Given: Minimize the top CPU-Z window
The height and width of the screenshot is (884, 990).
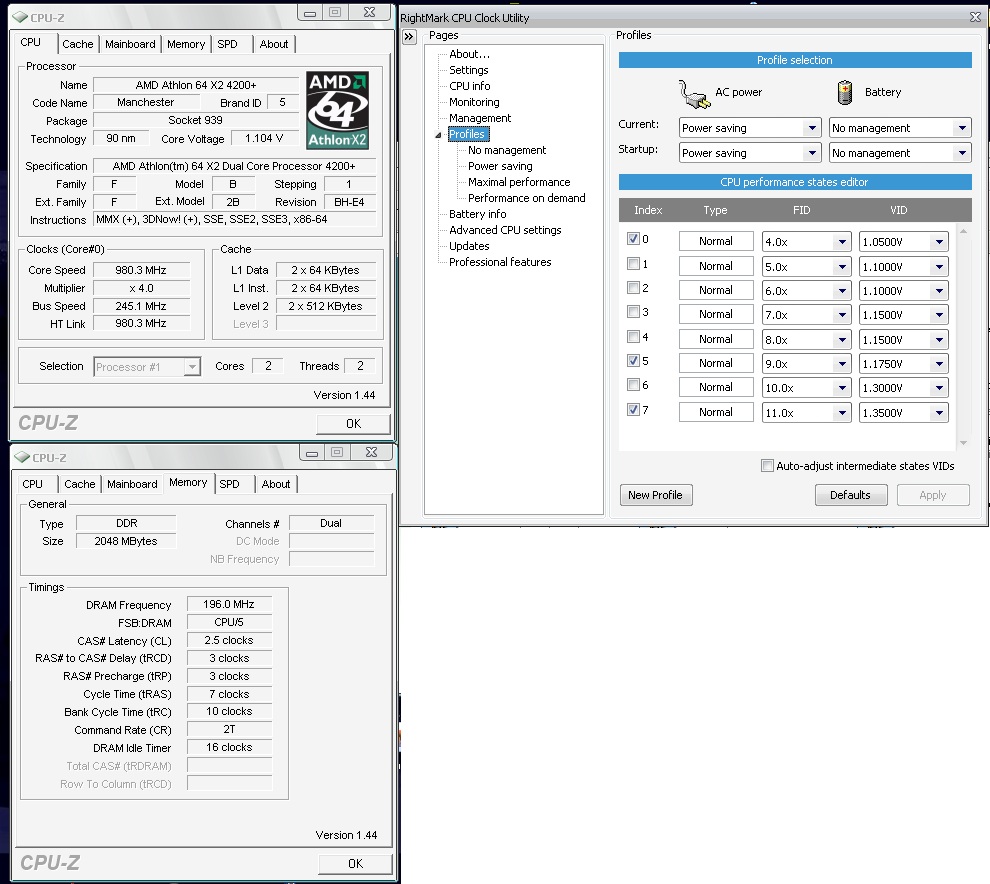Looking at the screenshot, I should click(310, 13).
